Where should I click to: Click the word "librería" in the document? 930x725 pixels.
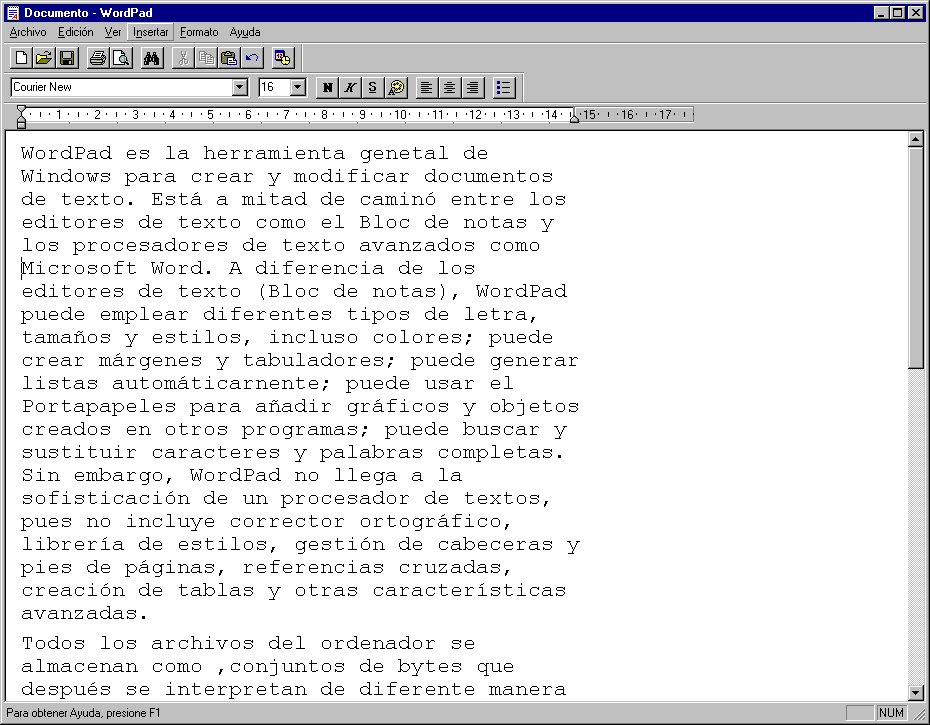click(x=73, y=544)
